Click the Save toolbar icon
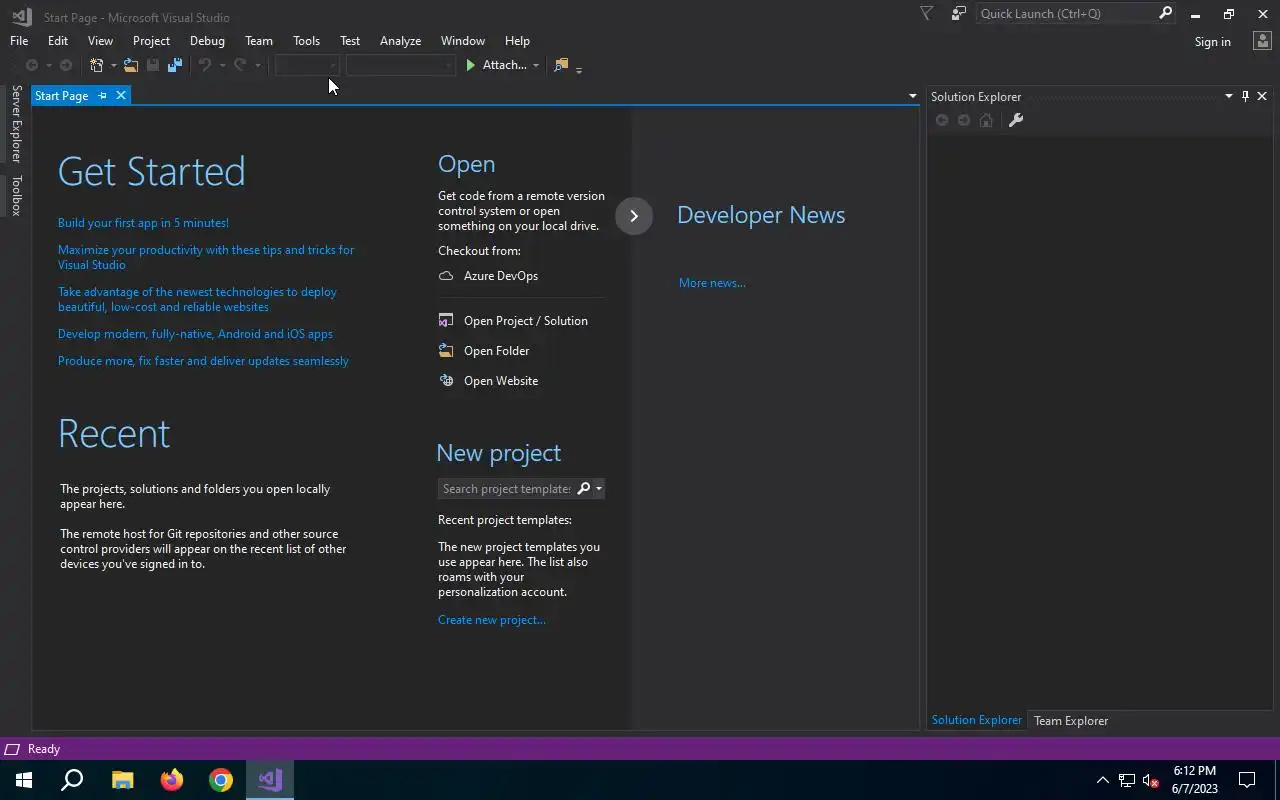Viewport: 1280px width, 800px height. pyautogui.click(x=153, y=65)
